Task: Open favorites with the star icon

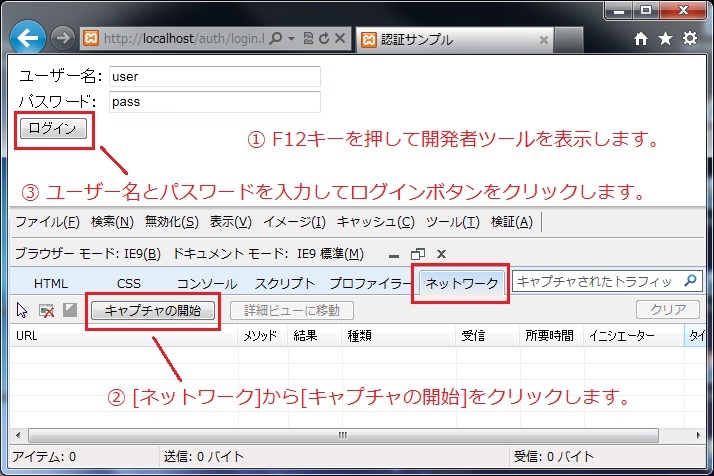Action: click(665, 39)
